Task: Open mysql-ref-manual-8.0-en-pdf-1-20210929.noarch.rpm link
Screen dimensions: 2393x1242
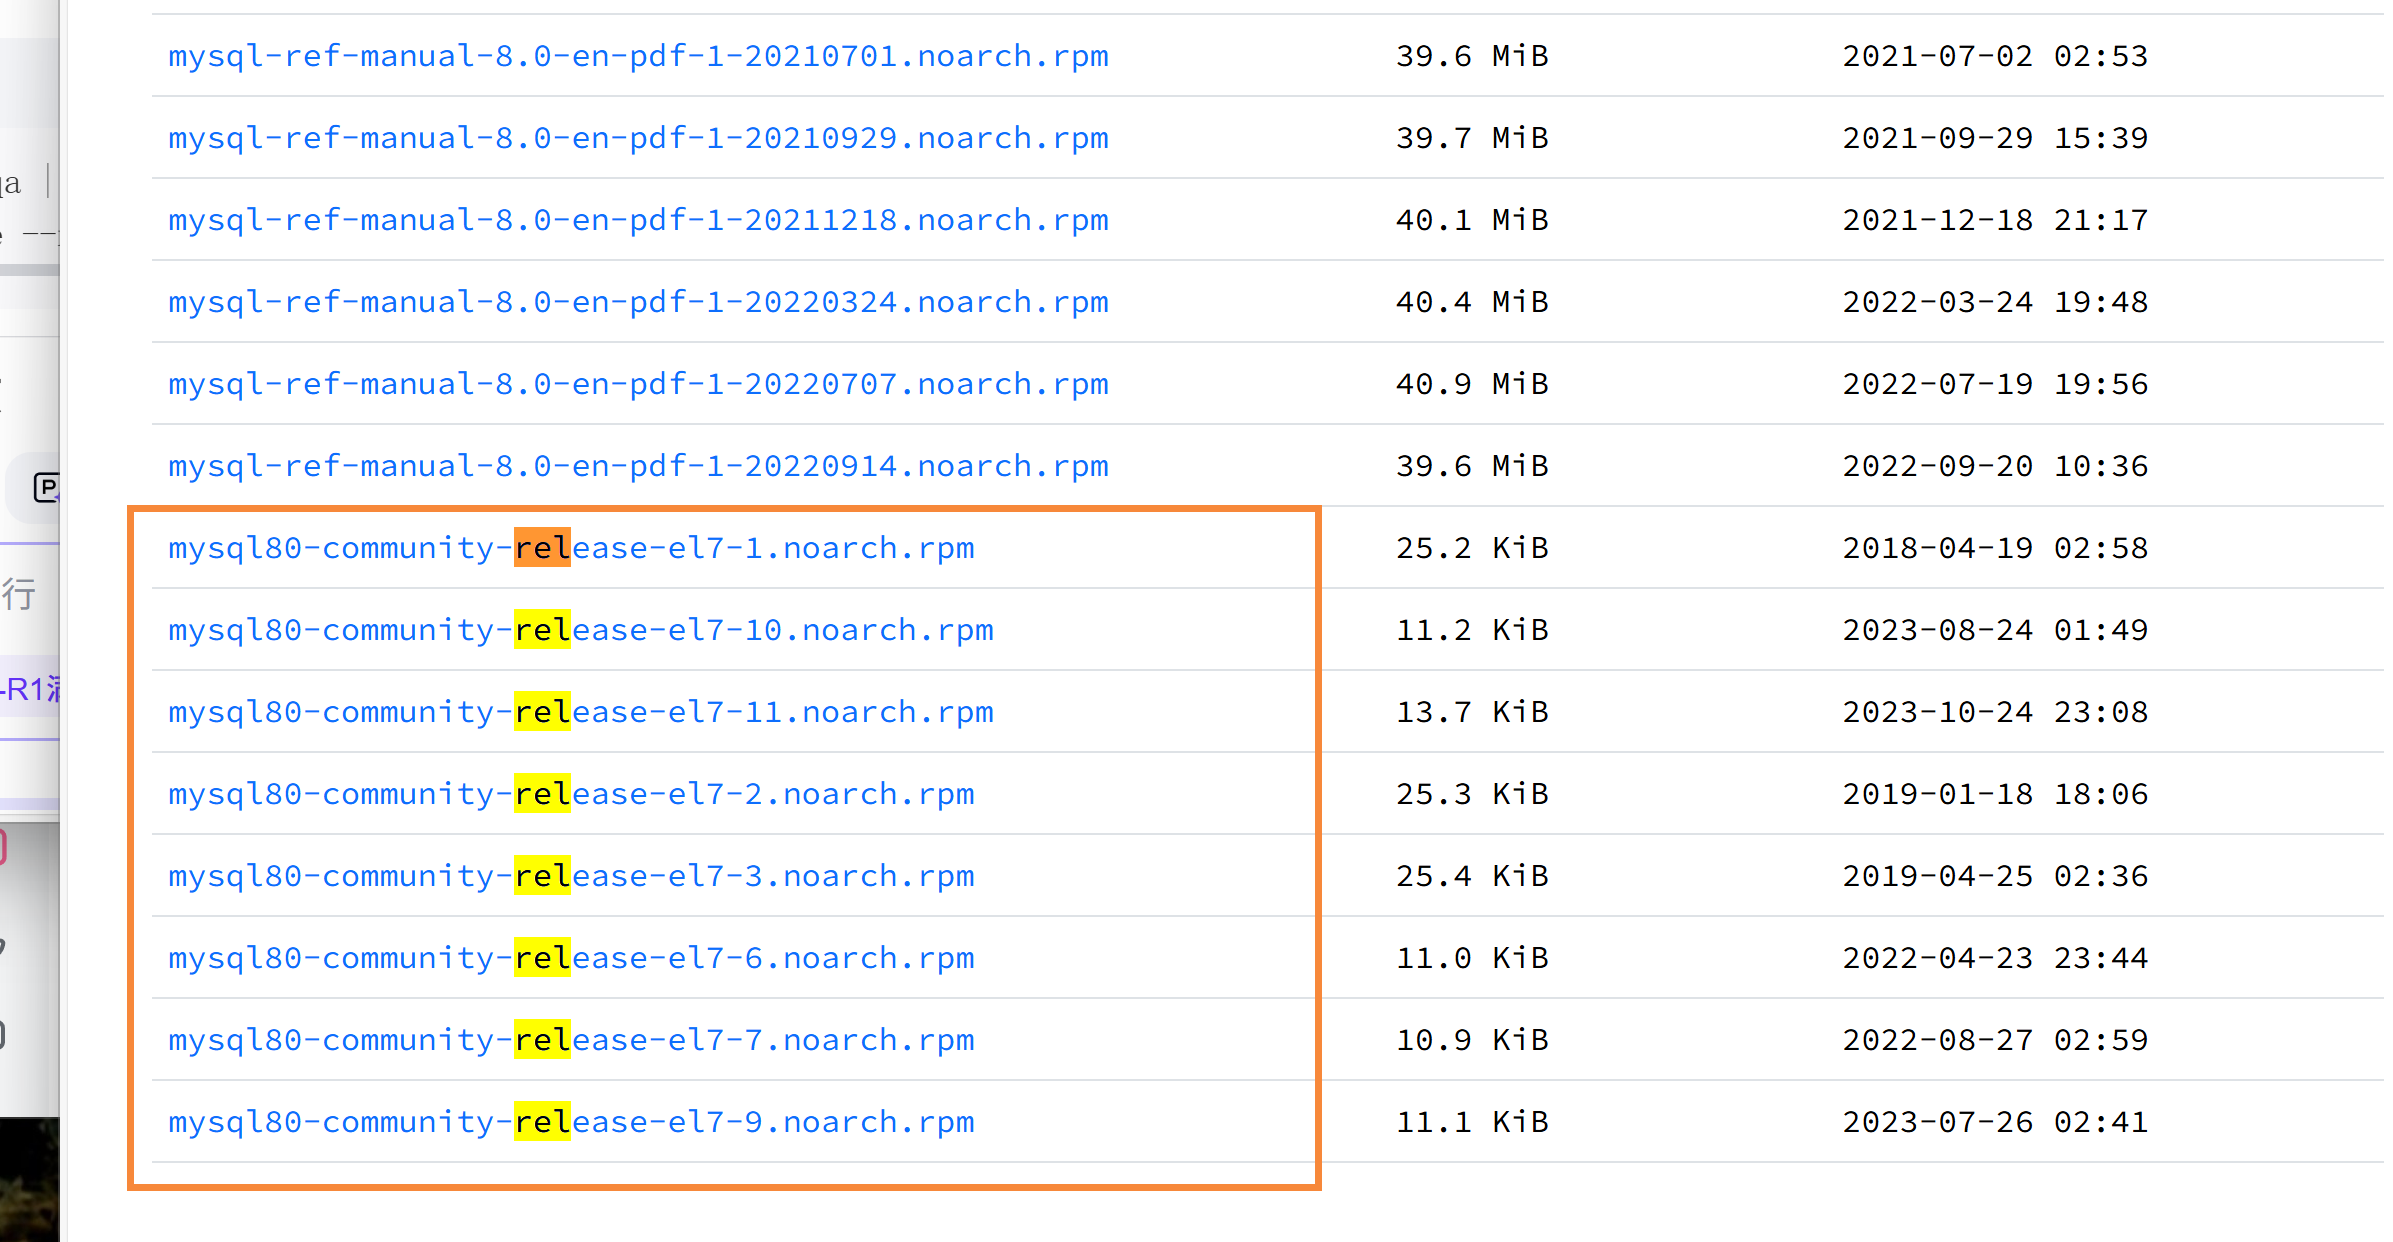Action: click(x=638, y=138)
